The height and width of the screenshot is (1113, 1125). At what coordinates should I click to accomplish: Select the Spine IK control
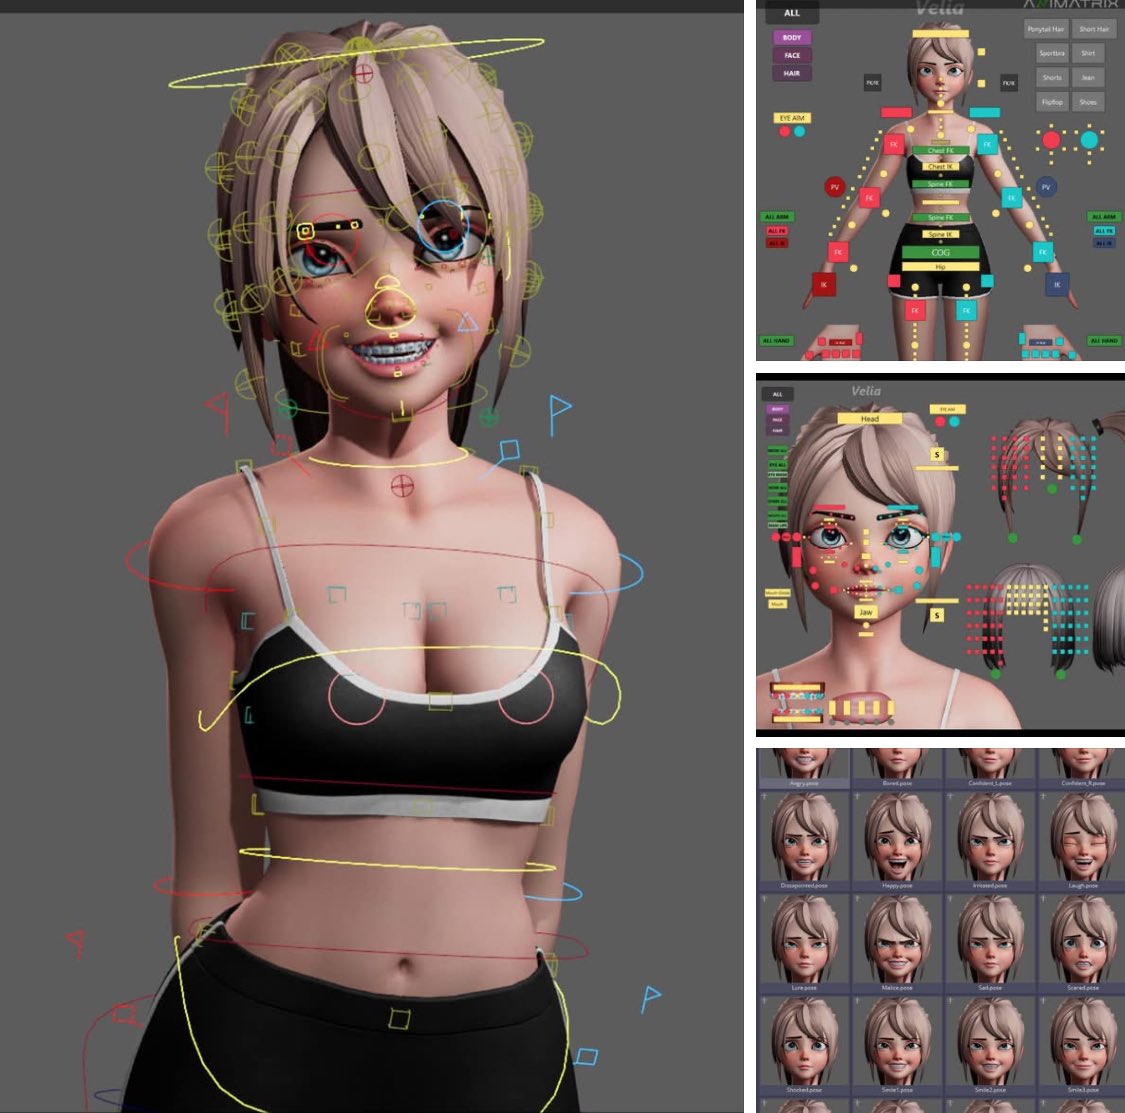pos(940,234)
